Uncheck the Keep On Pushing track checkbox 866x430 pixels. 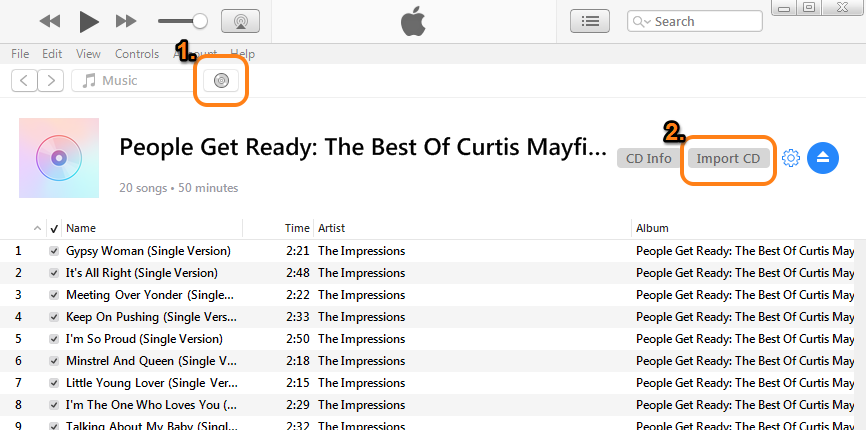pos(54,317)
